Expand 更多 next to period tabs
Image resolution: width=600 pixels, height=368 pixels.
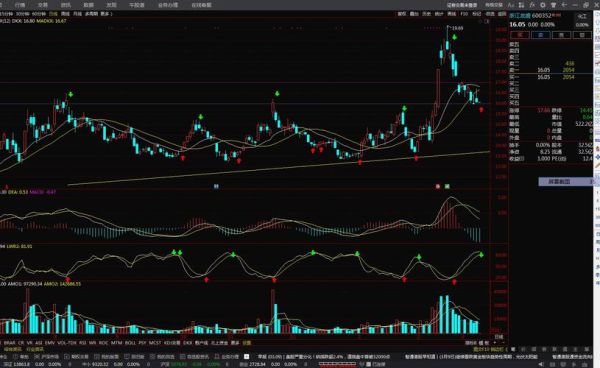coord(105,14)
